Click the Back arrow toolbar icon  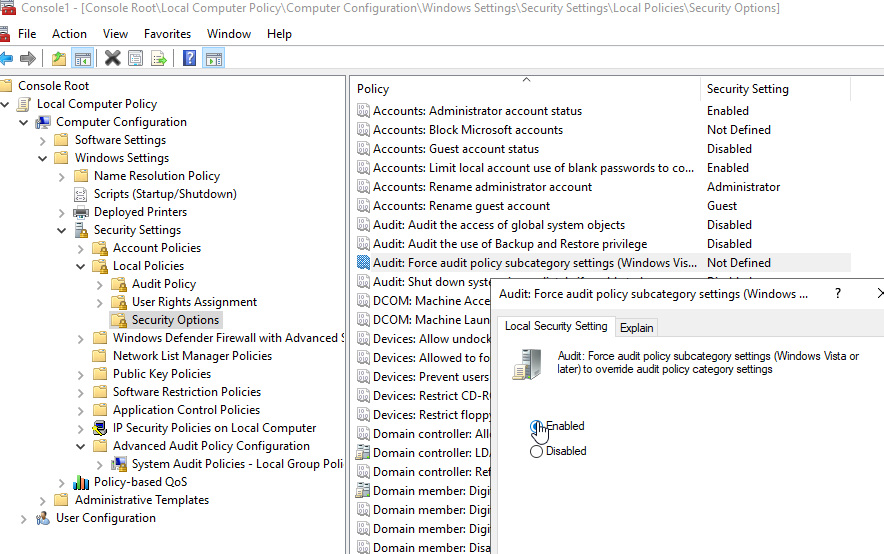(x=7, y=58)
